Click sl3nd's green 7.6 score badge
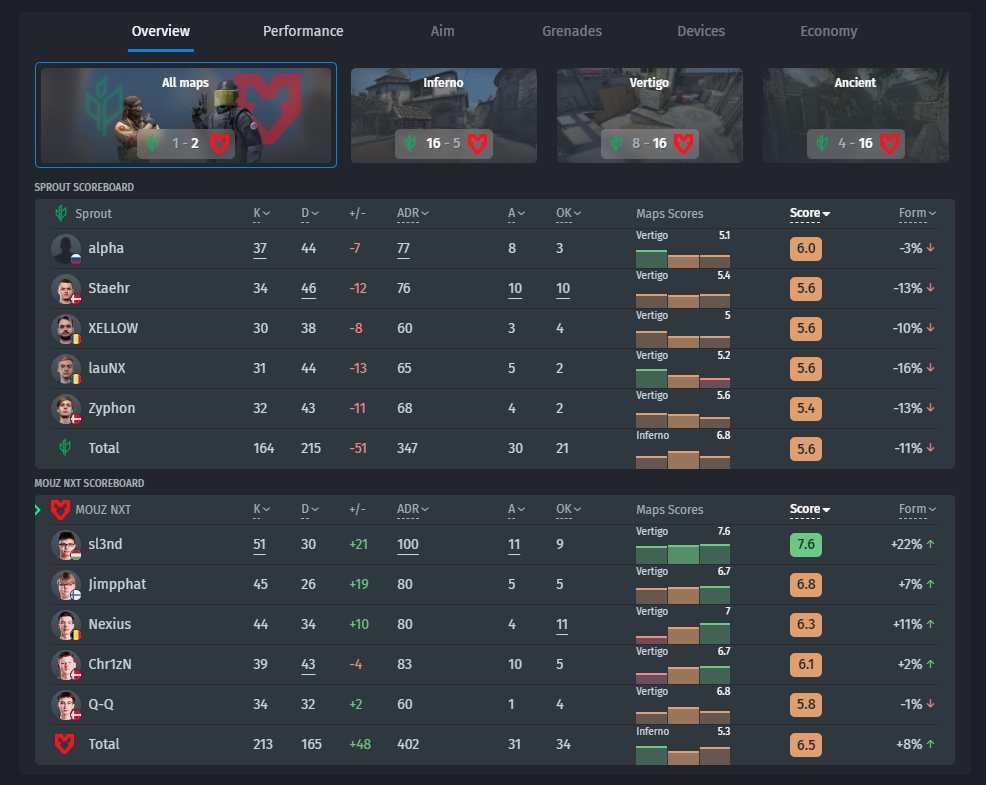Screen dimensions: 986x785 point(806,545)
